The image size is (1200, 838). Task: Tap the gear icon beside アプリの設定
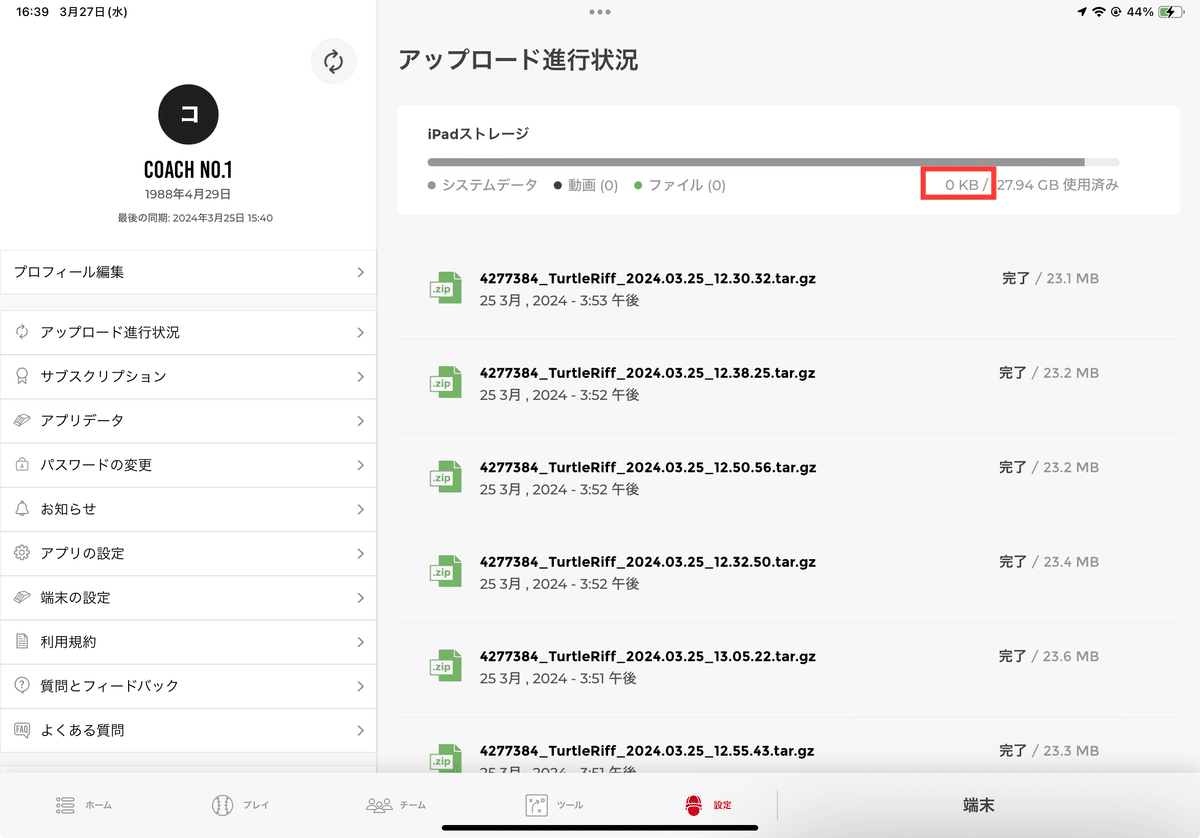tap(22, 553)
